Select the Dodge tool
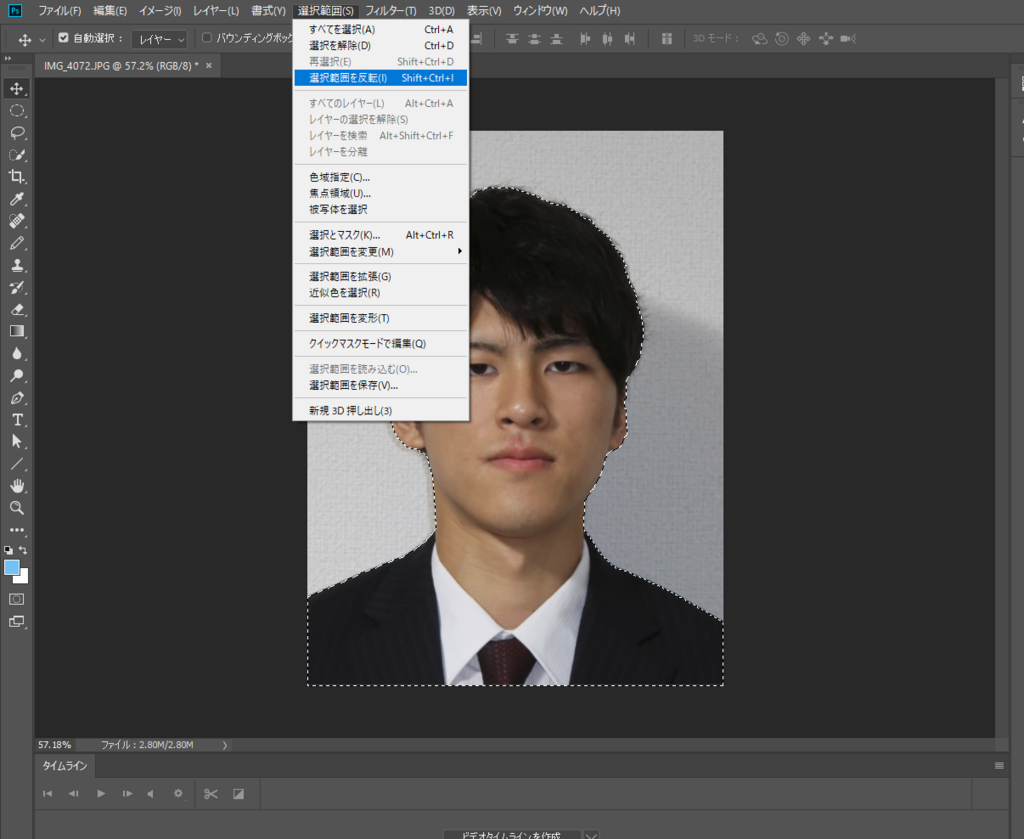Viewport: 1024px width, 839px height. [17, 375]
